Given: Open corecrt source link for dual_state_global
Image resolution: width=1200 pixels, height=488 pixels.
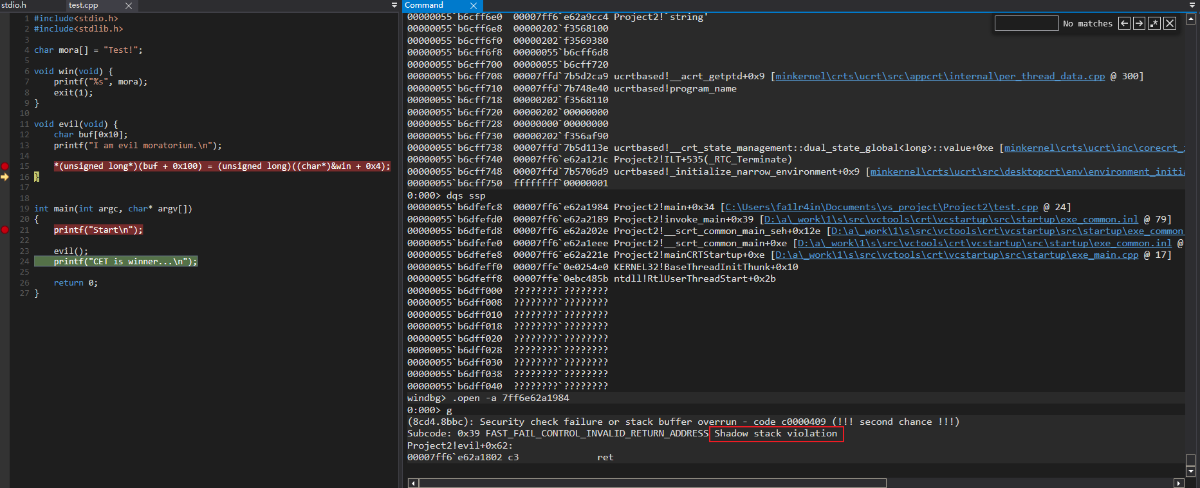Looking at the screenshot, I should 1096,149.
